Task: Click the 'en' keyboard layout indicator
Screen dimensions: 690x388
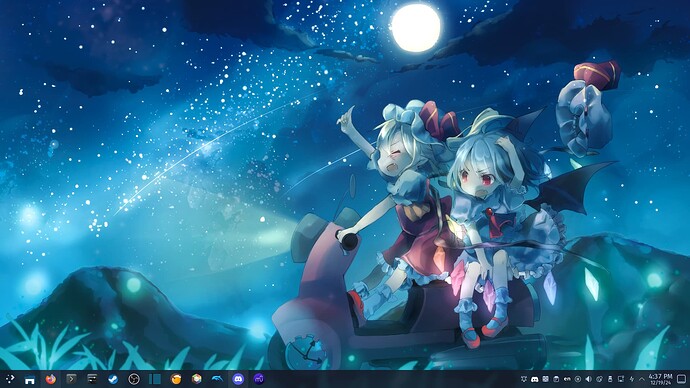Action: pos(567,379)
